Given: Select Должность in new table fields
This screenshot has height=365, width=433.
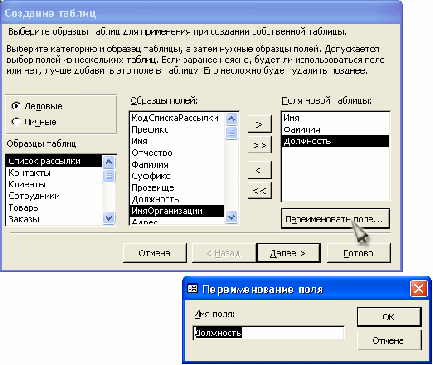Looking at the screenshot, I should [x=335, y=141].
